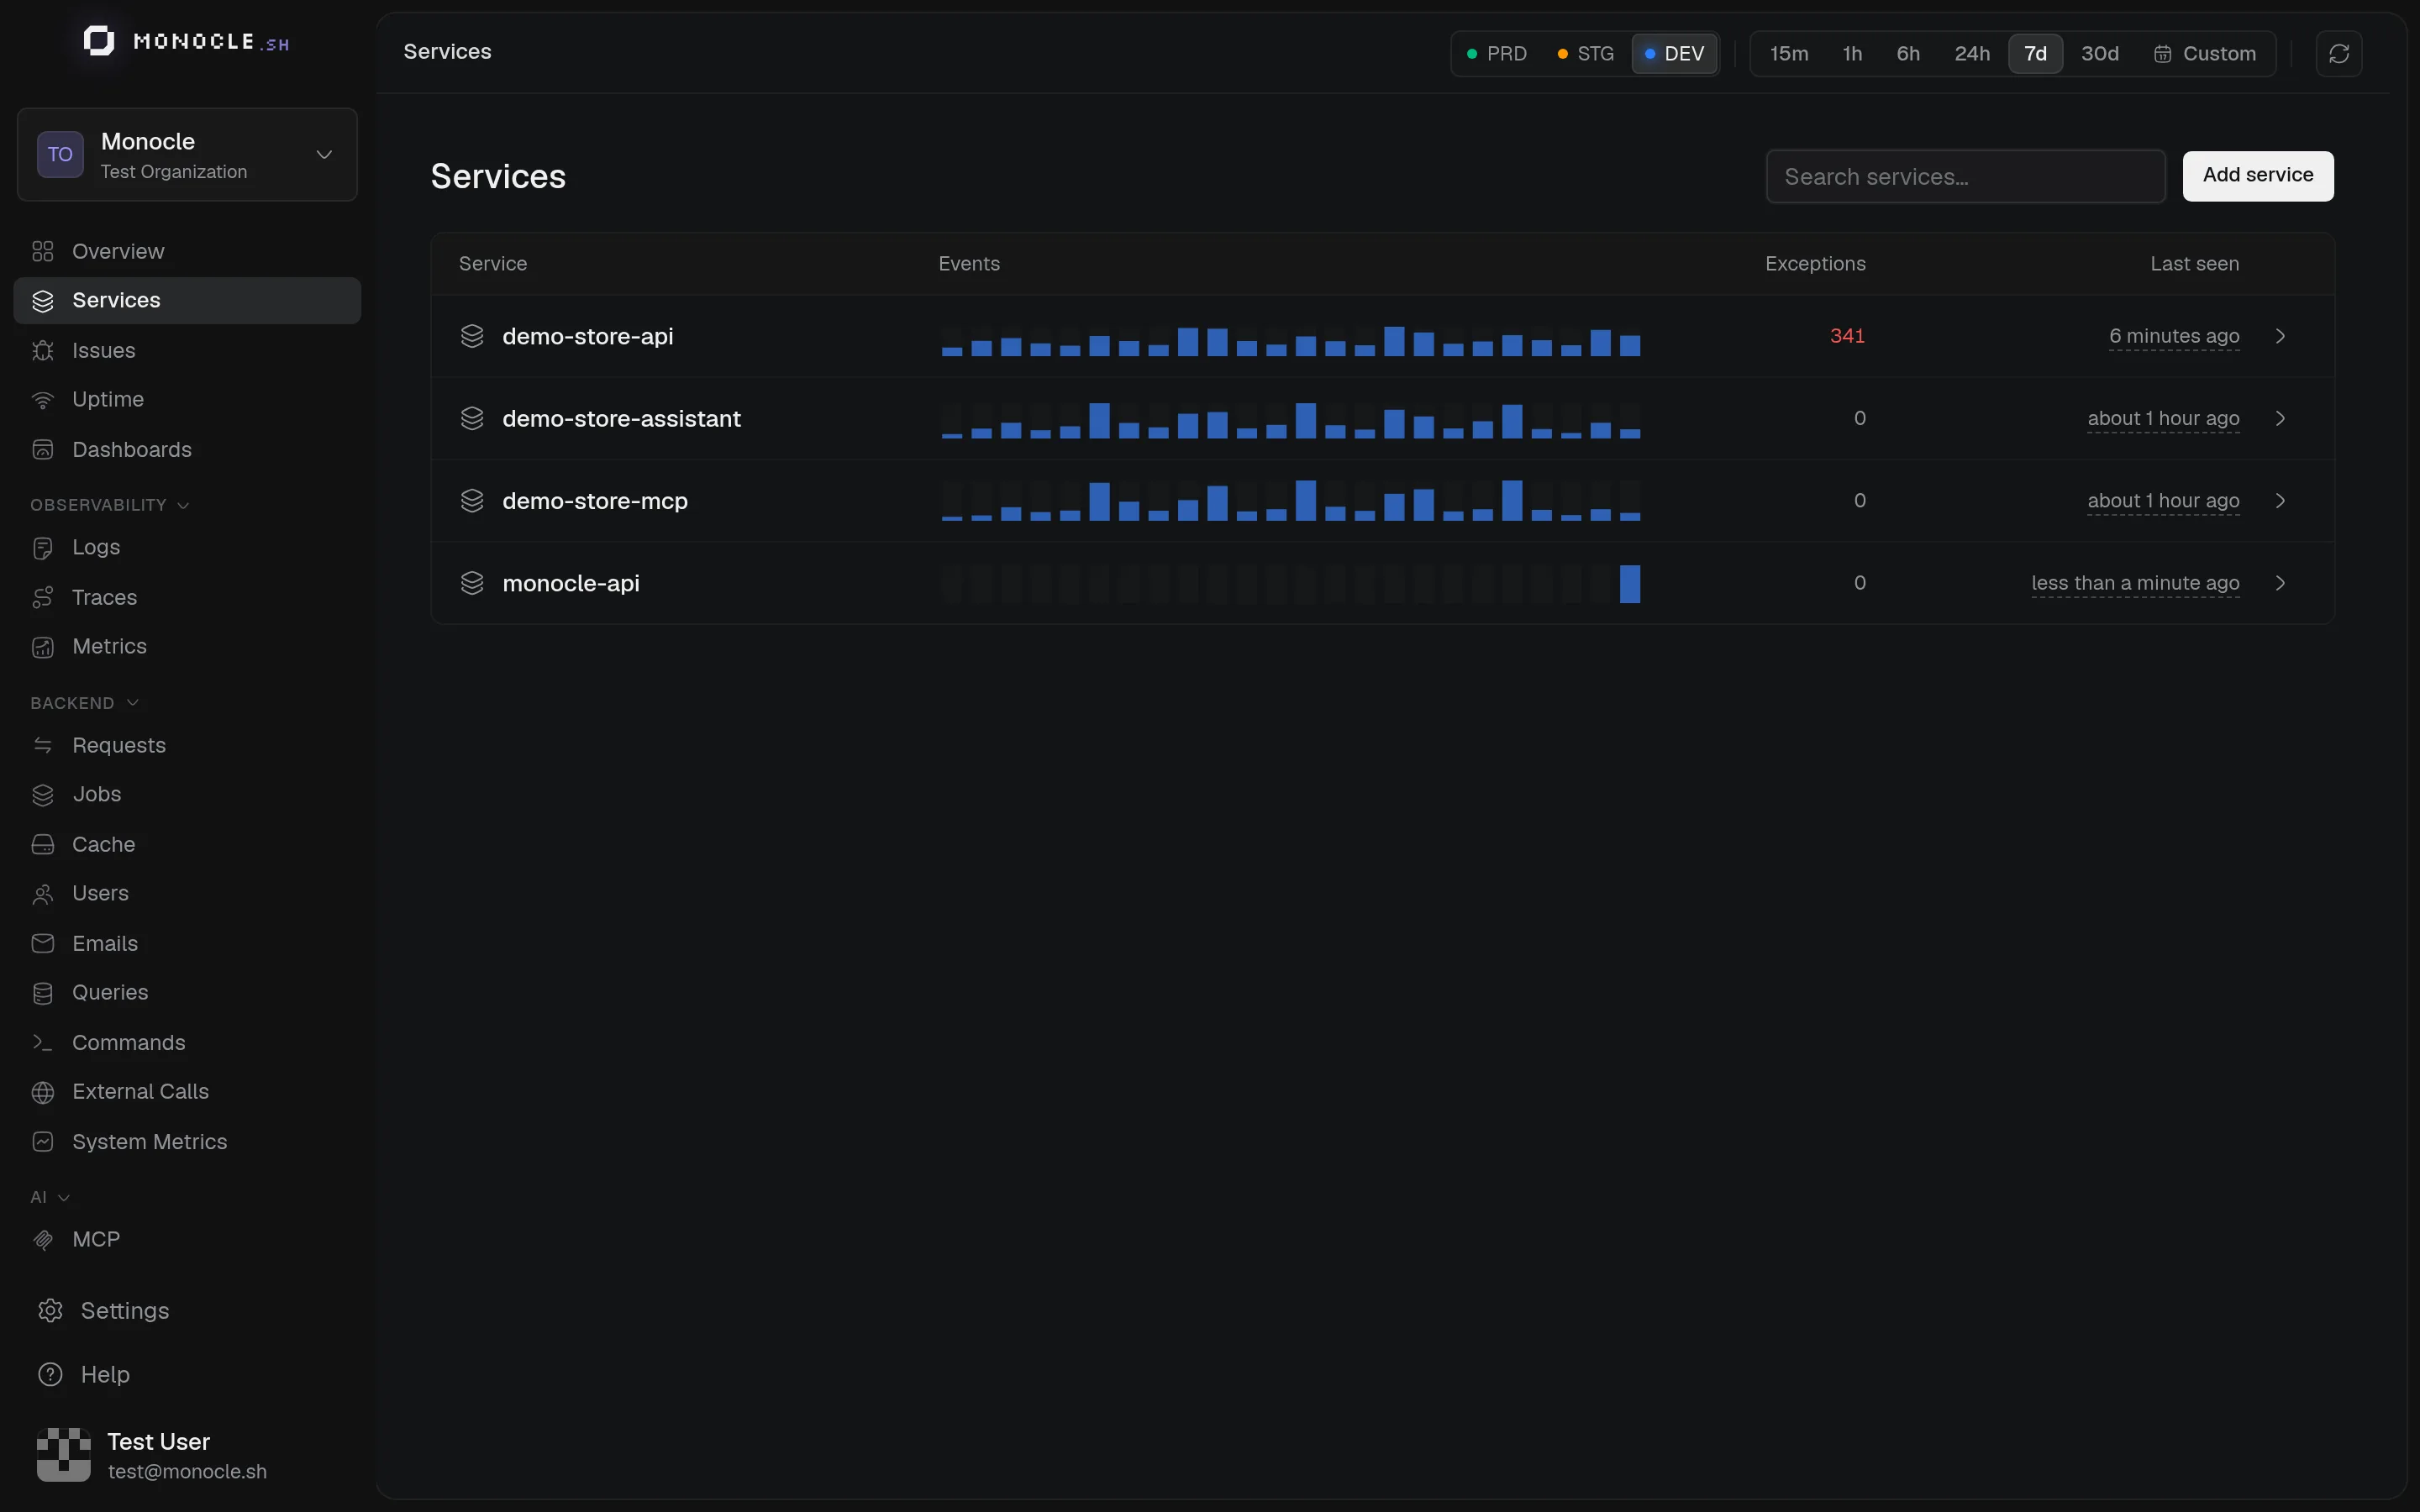Focus the Search services field
This screenshot has width=2420, height=1512.
[x=1965, y=177]
